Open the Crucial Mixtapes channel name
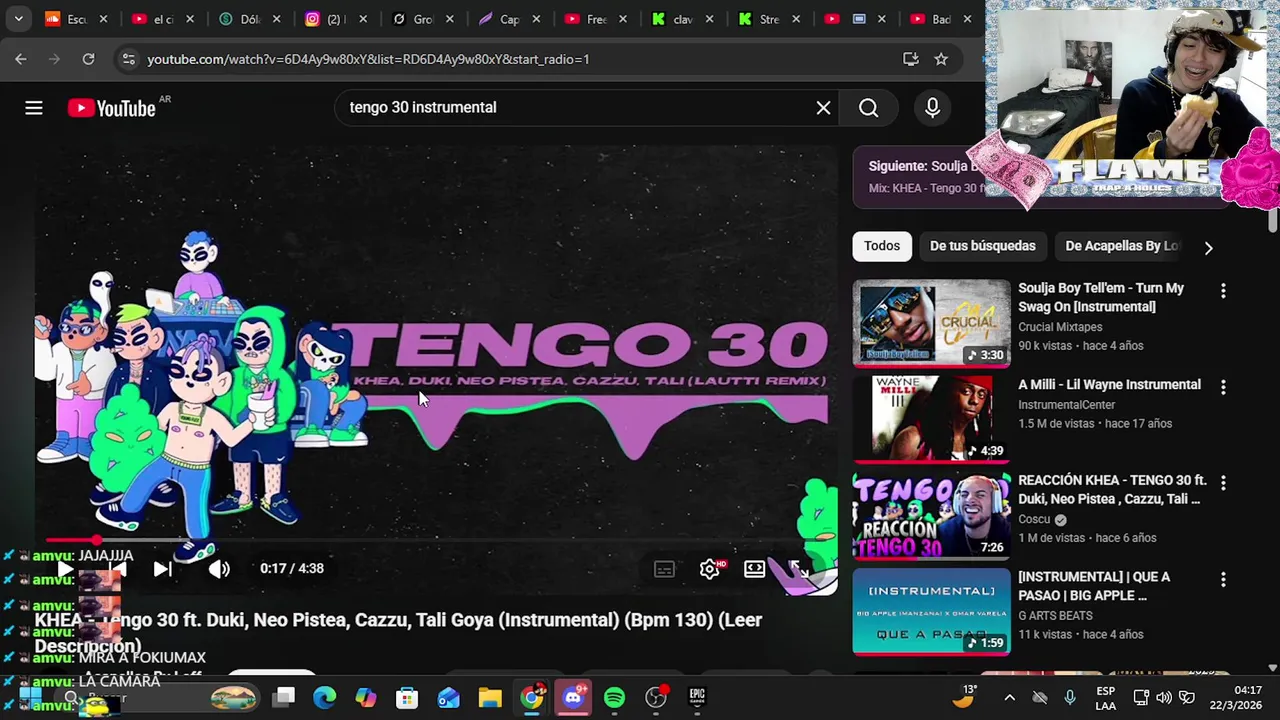The image size is (1280, 720). [x=1060, y=327]
